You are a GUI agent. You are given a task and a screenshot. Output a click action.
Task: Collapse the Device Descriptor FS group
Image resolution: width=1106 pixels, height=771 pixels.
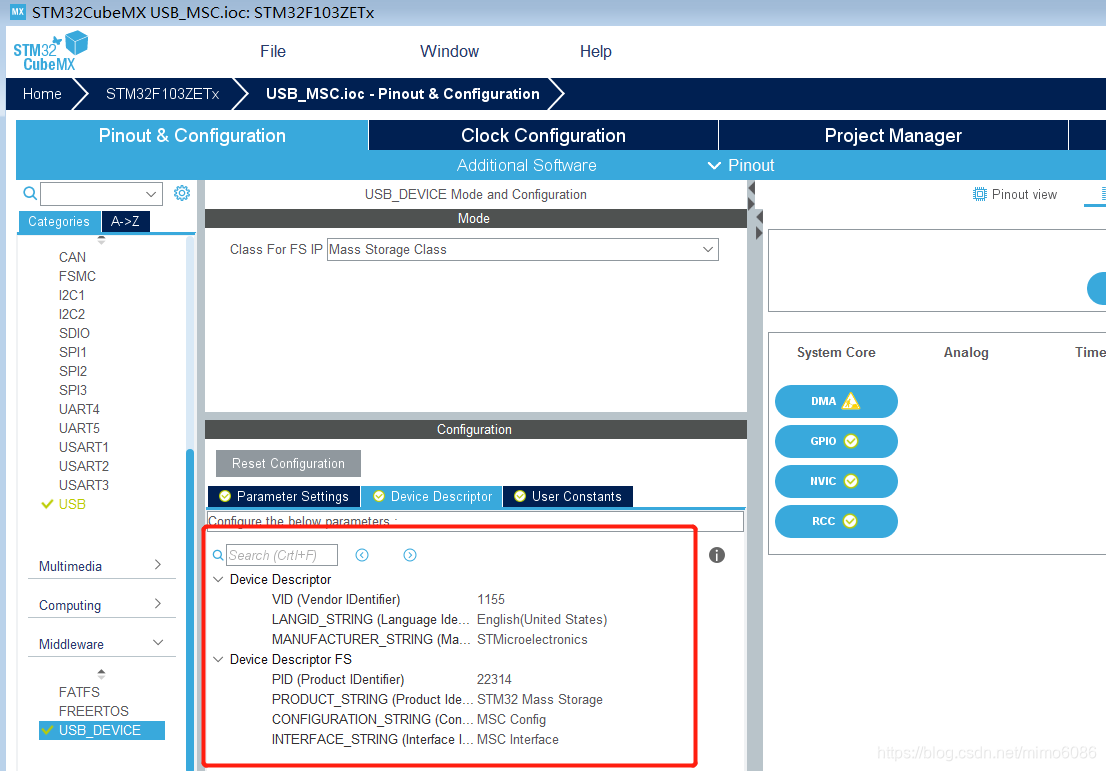pos(219,660)
